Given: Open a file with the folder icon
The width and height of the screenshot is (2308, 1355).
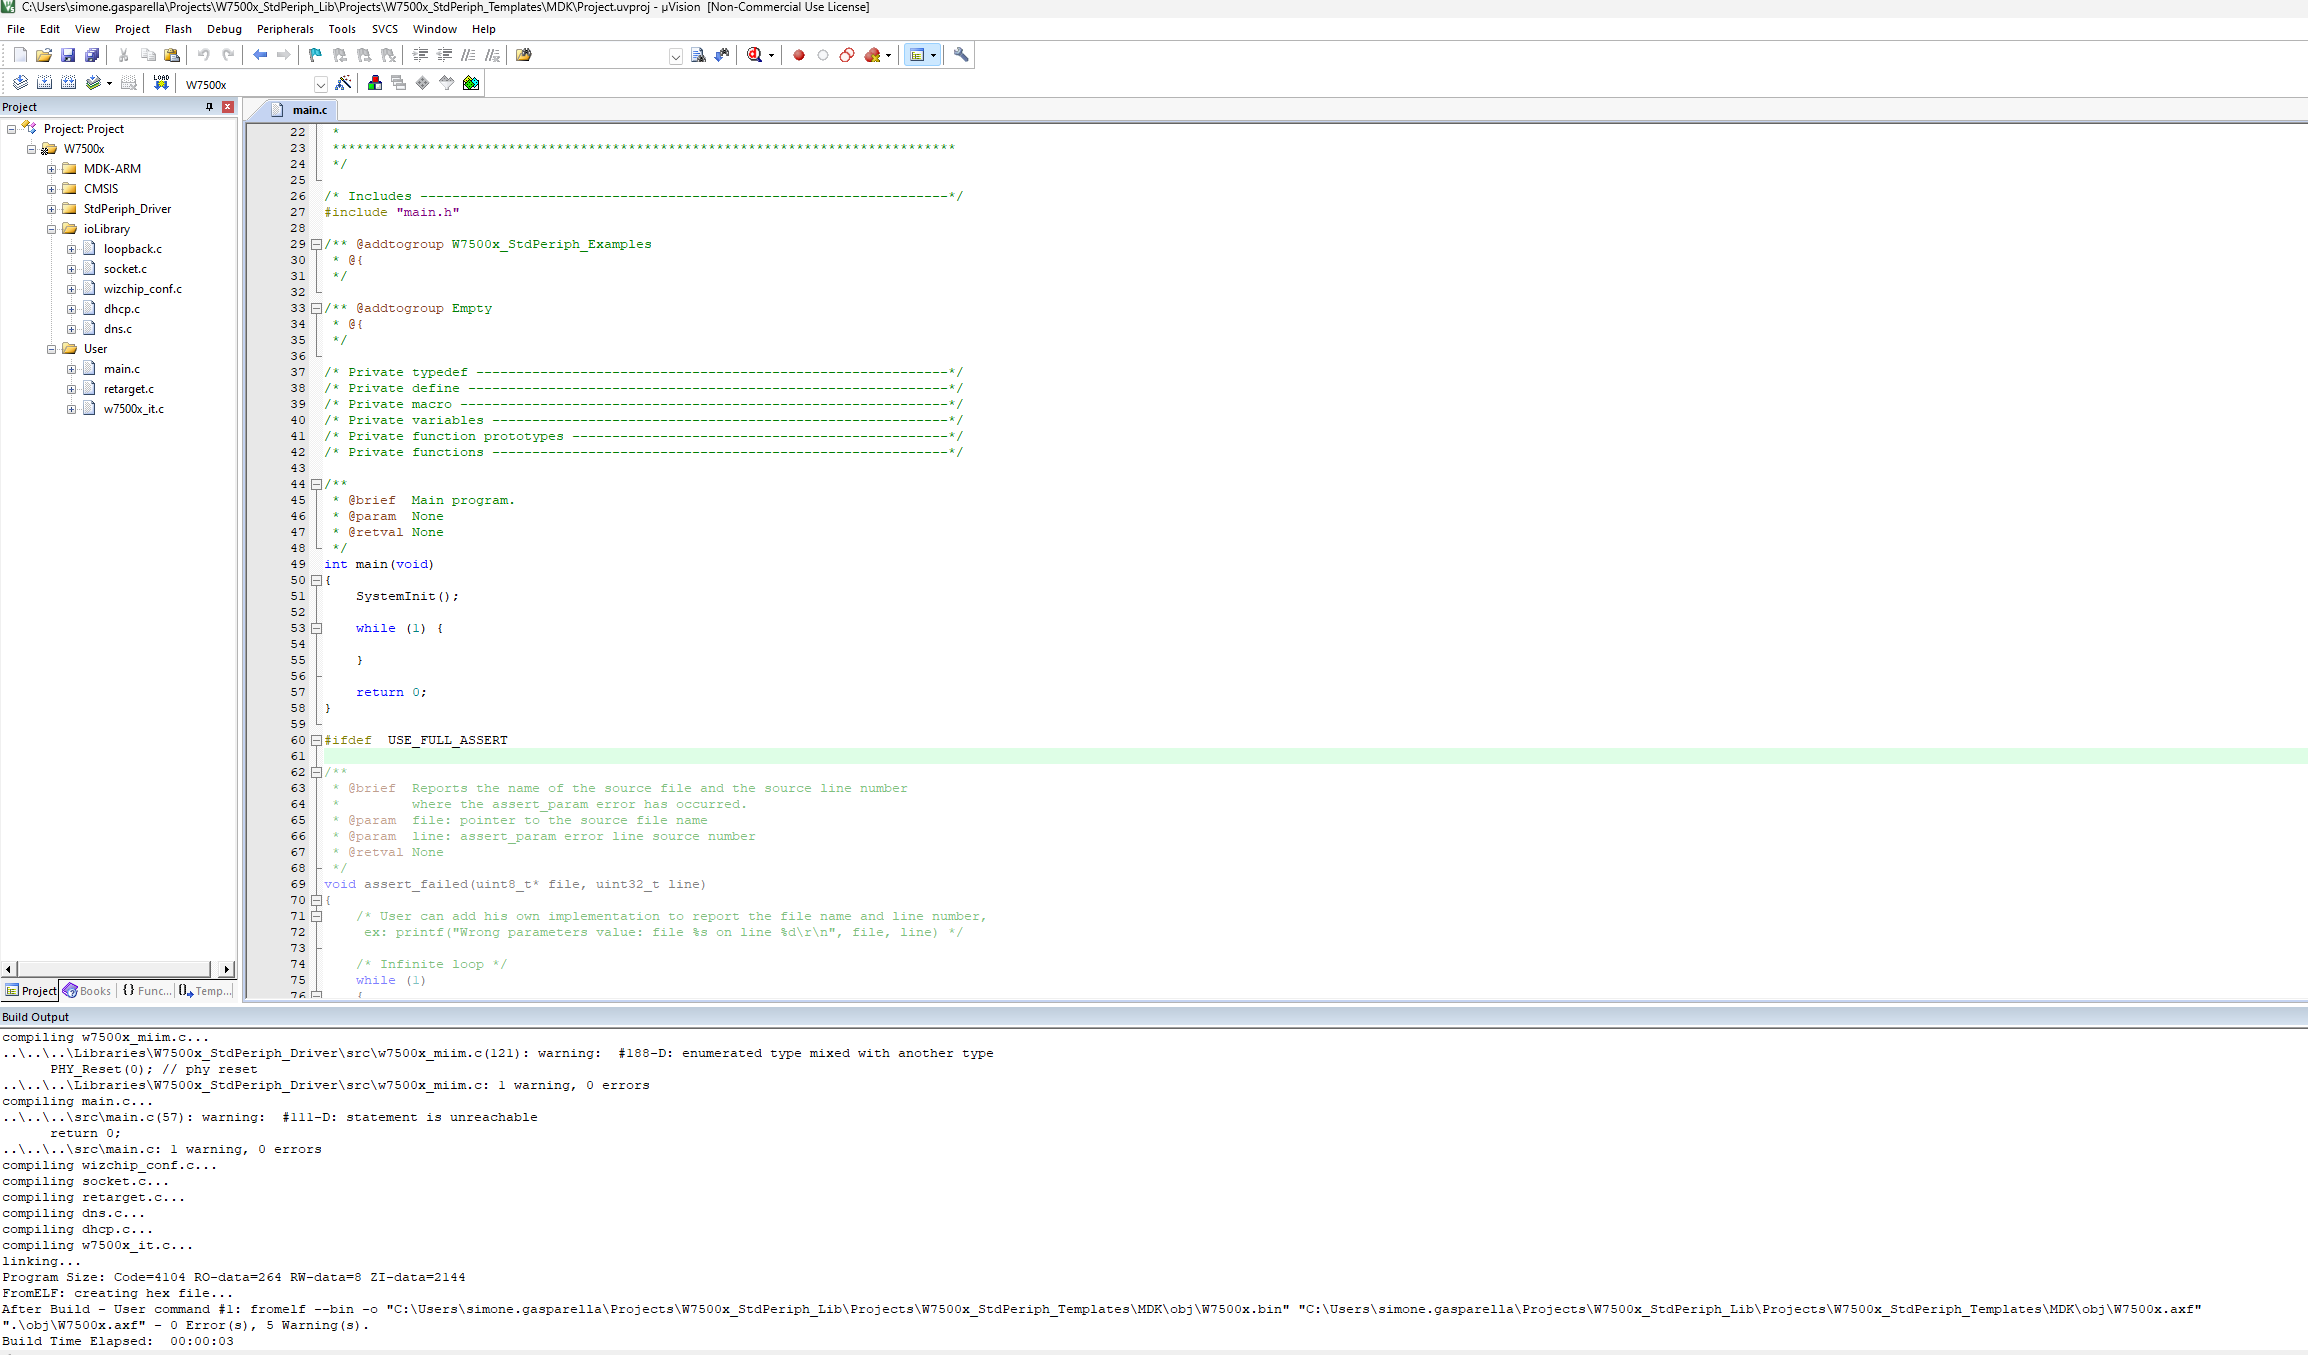Looking at the screenshot, I should [x=44, y=55].
